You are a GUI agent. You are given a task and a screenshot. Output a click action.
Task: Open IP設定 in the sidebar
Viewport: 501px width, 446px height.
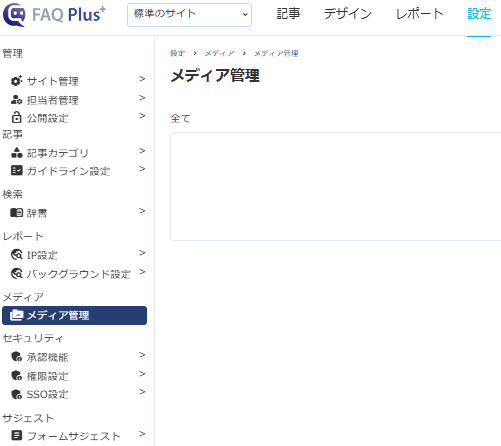pyautogui.click(x=42, y=255)
